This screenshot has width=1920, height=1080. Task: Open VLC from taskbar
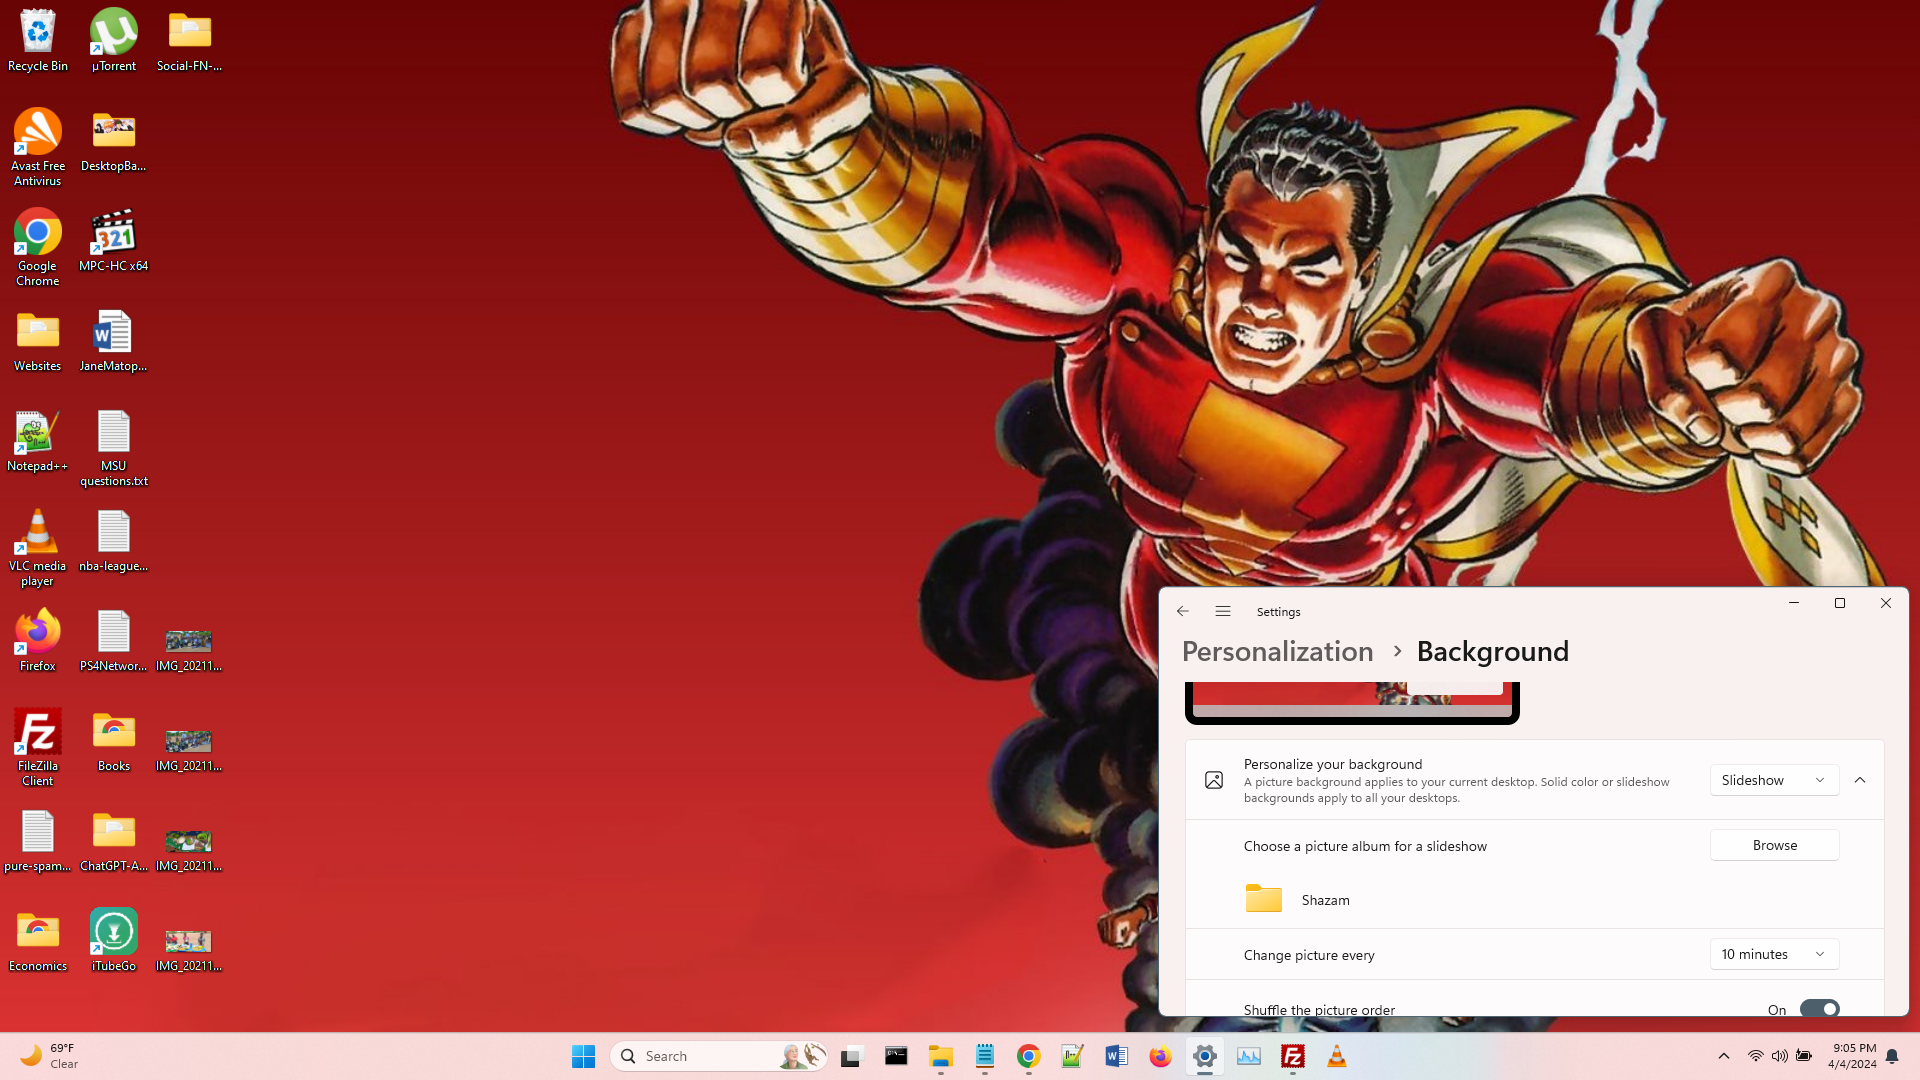[1336, 1056]
